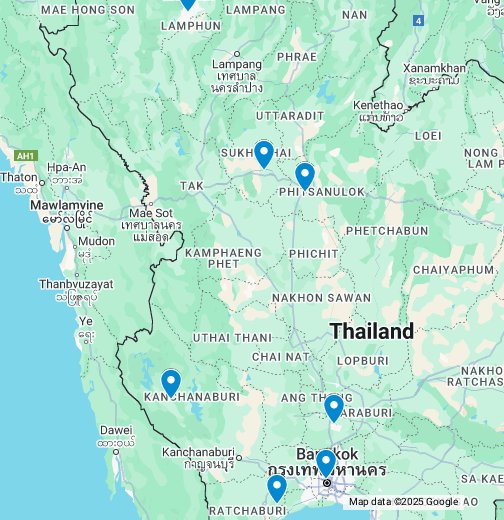Click the route 4 highway marker
504x520 pixels.
(418, 21)
